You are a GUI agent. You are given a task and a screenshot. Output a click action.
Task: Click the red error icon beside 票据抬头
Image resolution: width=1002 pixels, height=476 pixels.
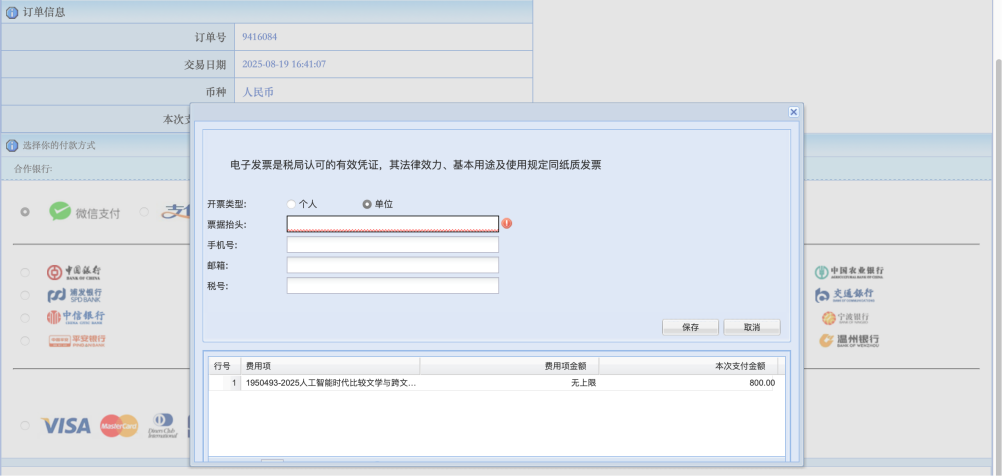coord(507,223)
